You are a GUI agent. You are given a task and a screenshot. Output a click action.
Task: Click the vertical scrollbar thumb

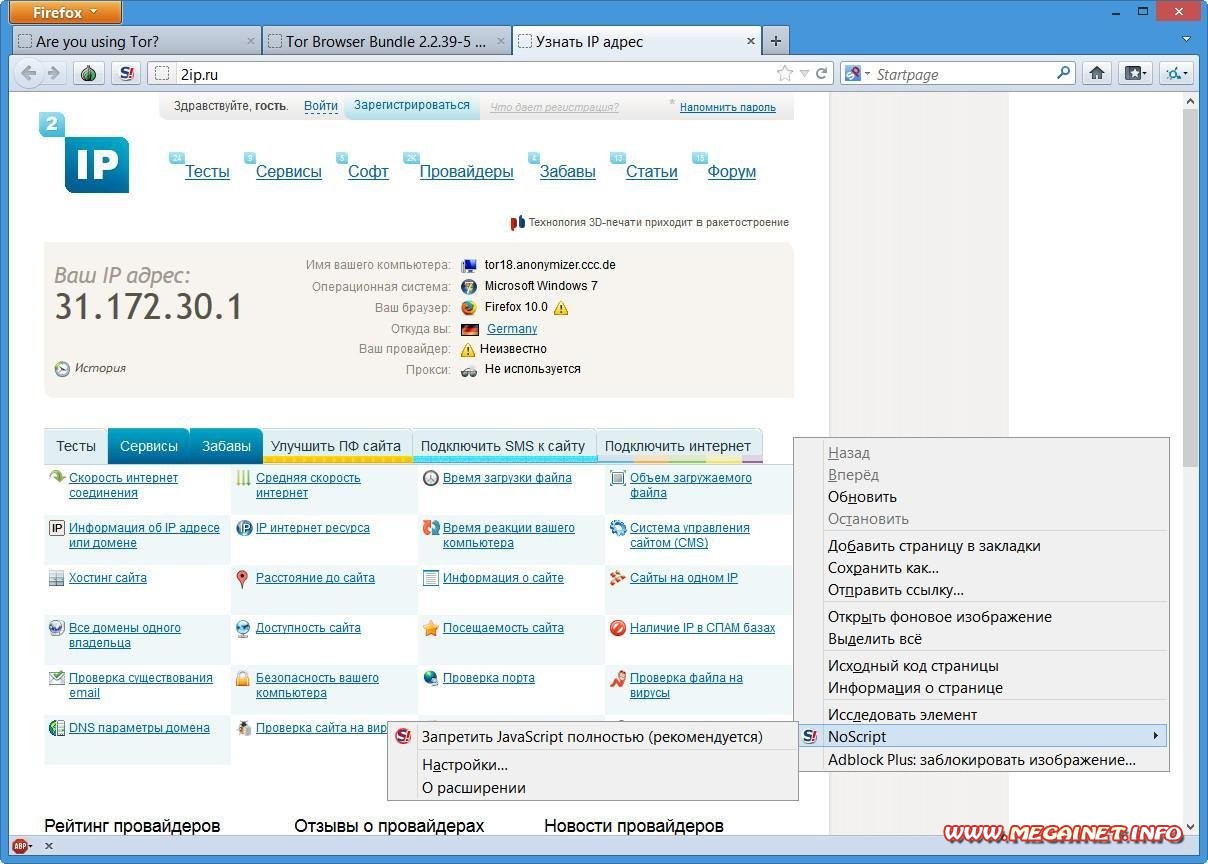[x=1190, y=288]
